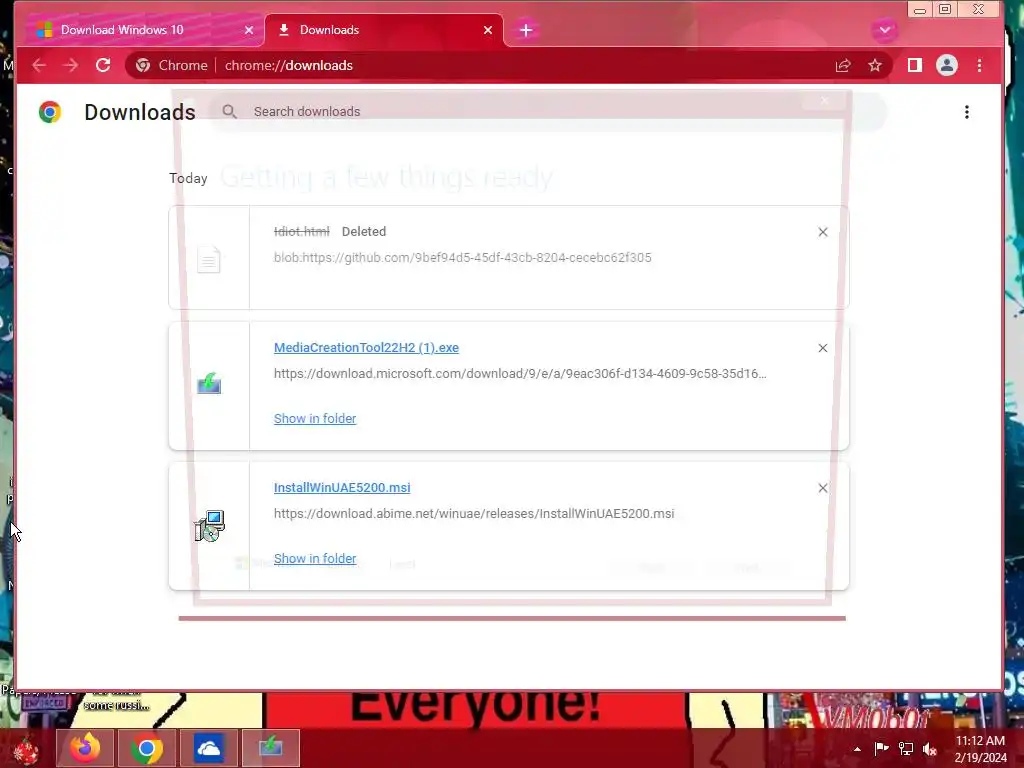Show MediaCreationTool22H2 in folder
Viewport: 1024px width, 768px height.
(x=315, y=419)
